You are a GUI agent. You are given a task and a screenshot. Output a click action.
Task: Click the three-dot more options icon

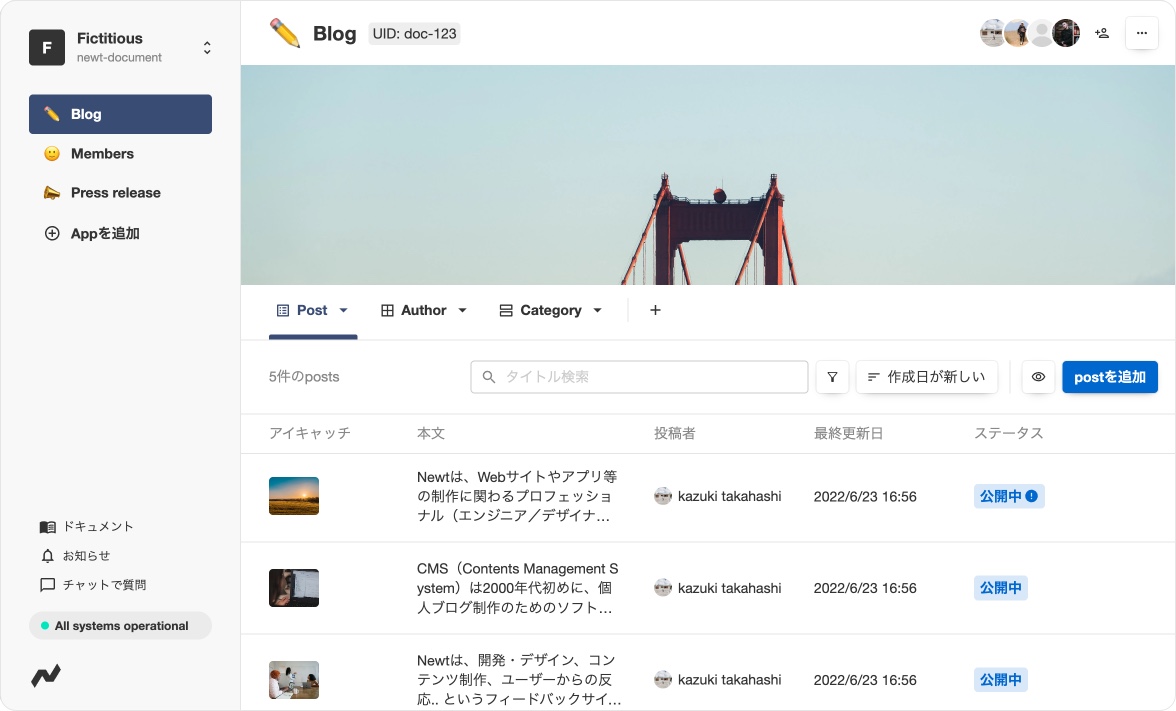[x=1141, y=32]
